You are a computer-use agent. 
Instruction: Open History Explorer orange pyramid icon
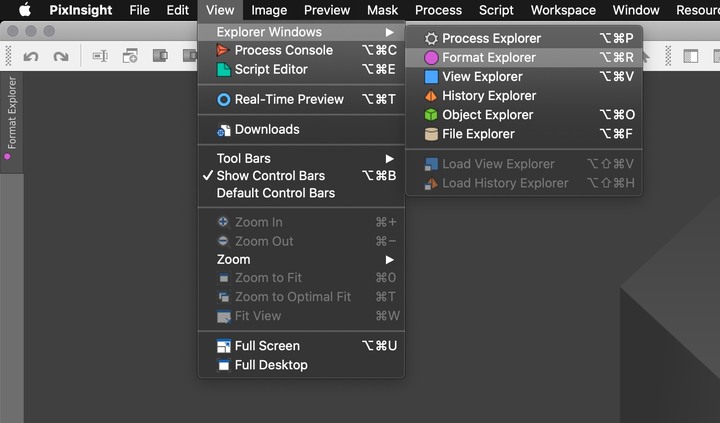[524, 96]
